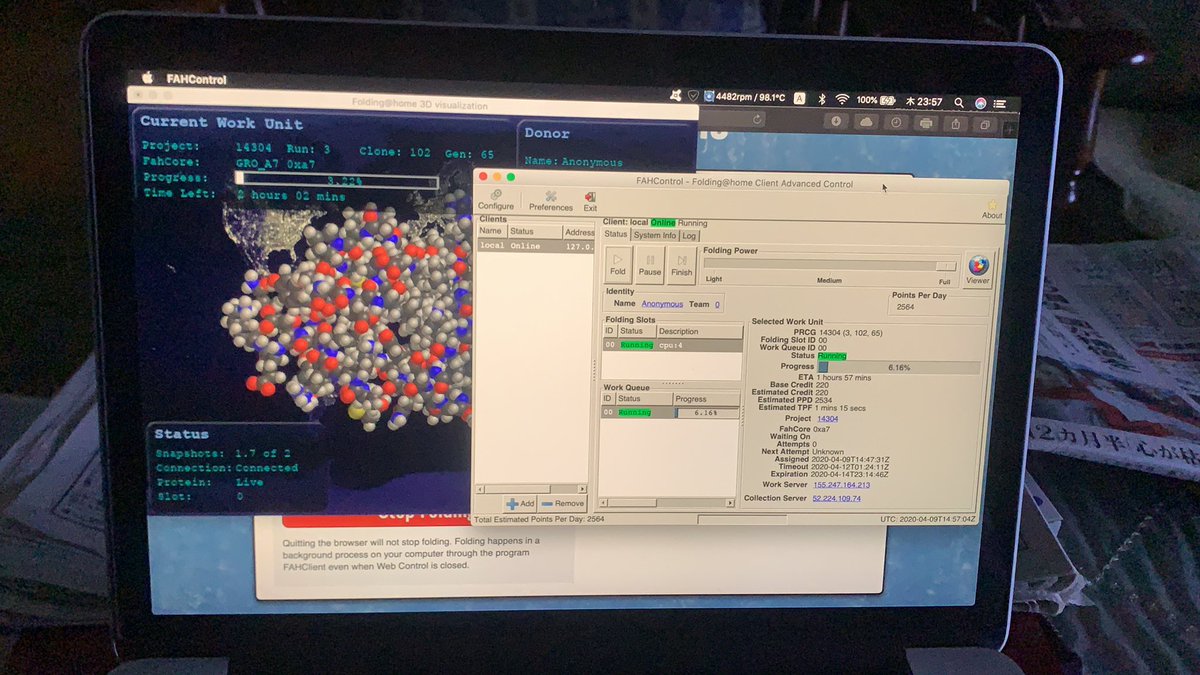The width and height of the screenshot is (1200, 675).
Task: Add a client with Add button
Action: click(520, 503)
